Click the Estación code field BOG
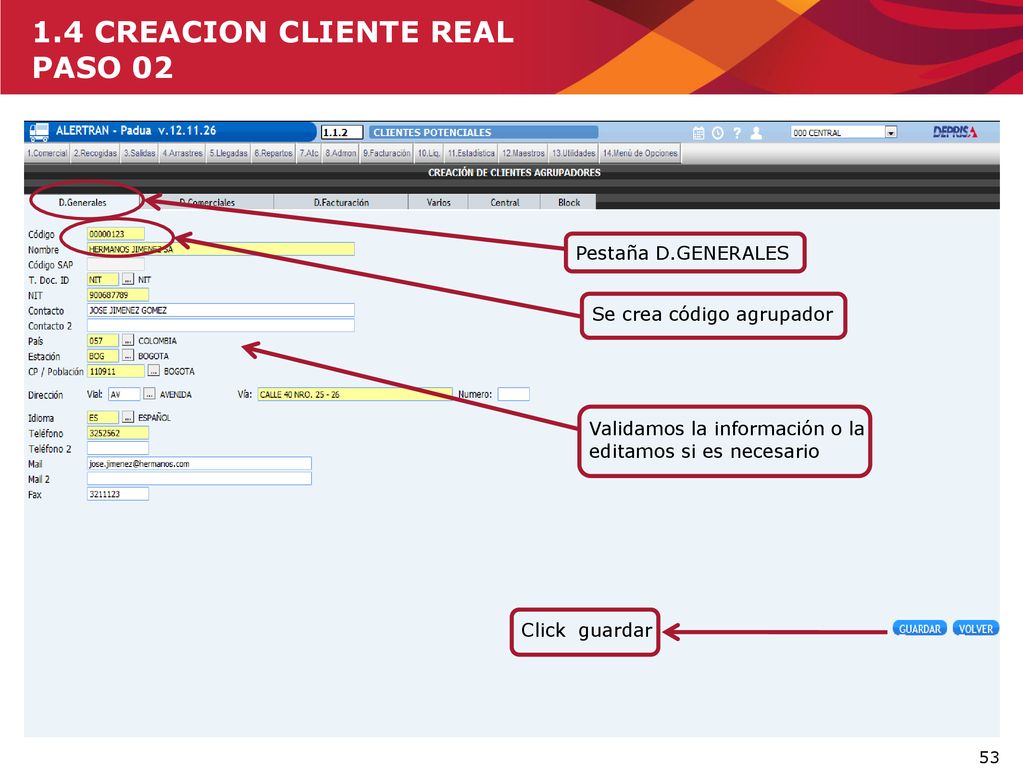This screenshot has width=1023, height=783. (103, 356)
